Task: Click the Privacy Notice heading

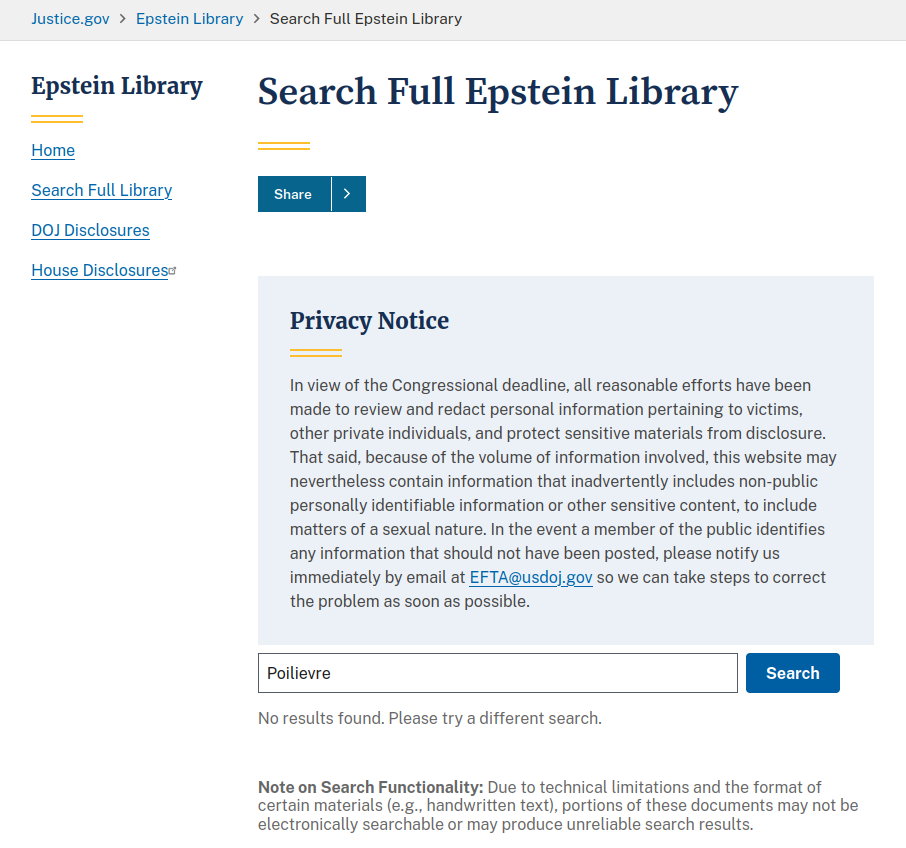Action: pos(369,321)
